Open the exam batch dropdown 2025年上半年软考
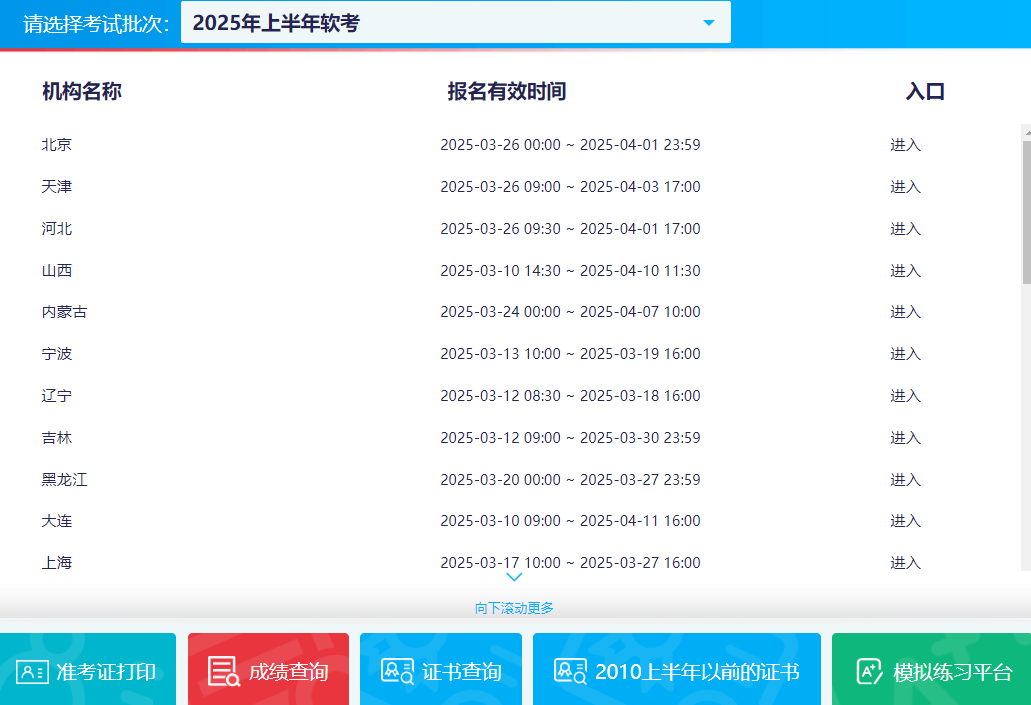 (x=456, y=22)
